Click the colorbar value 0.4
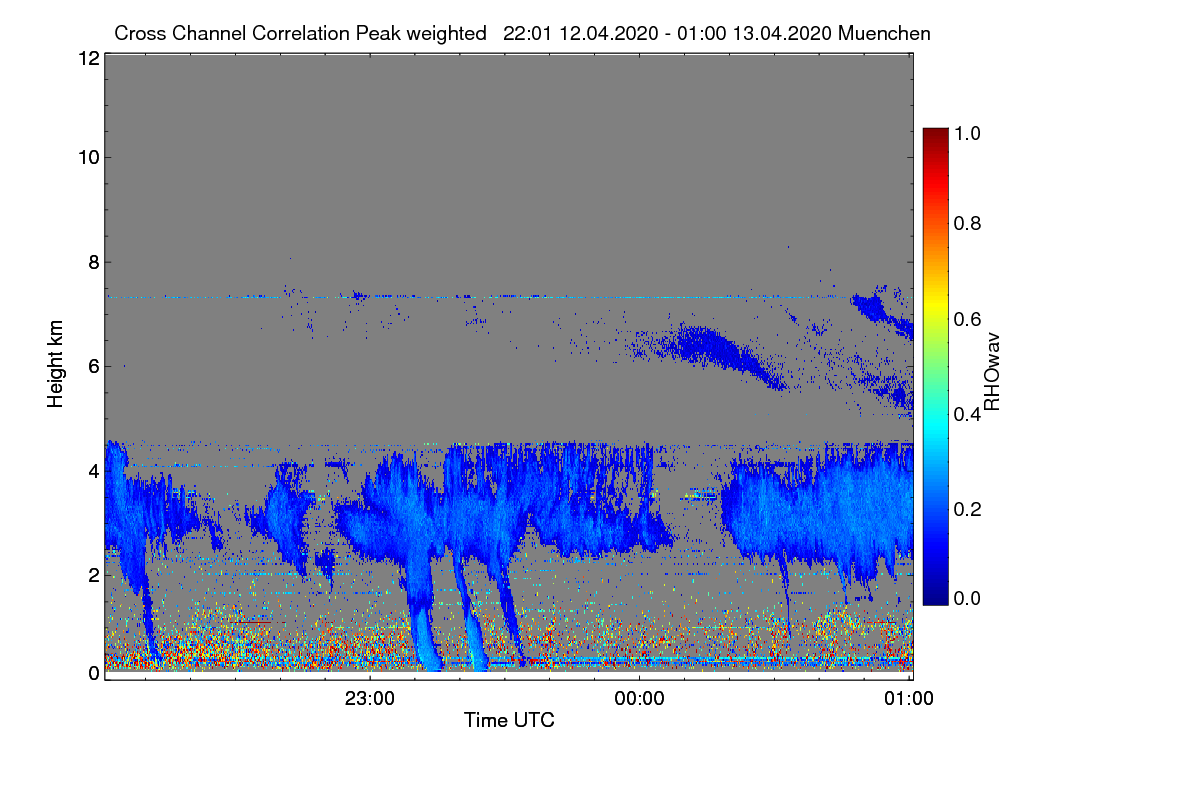Image resolution: width=1200 pixels, height=800 pixels. click(967, 412)
